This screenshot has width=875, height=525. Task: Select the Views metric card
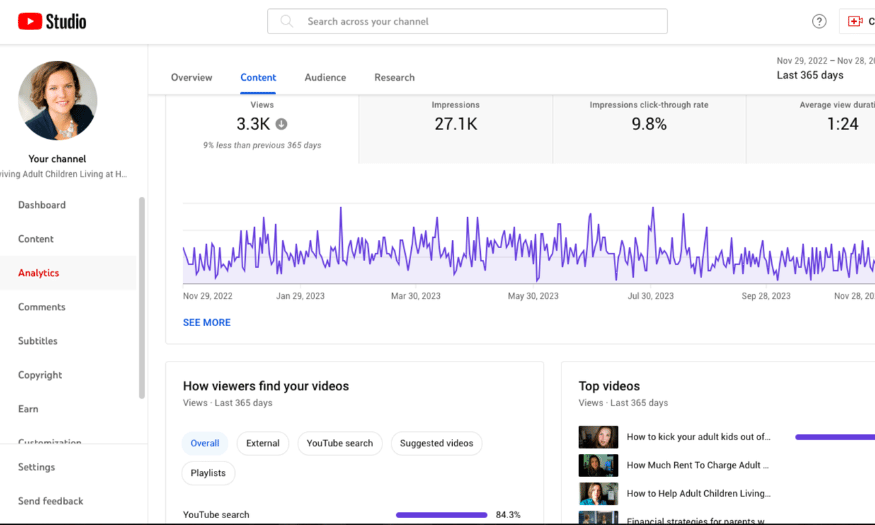click(x=262, y=129)
